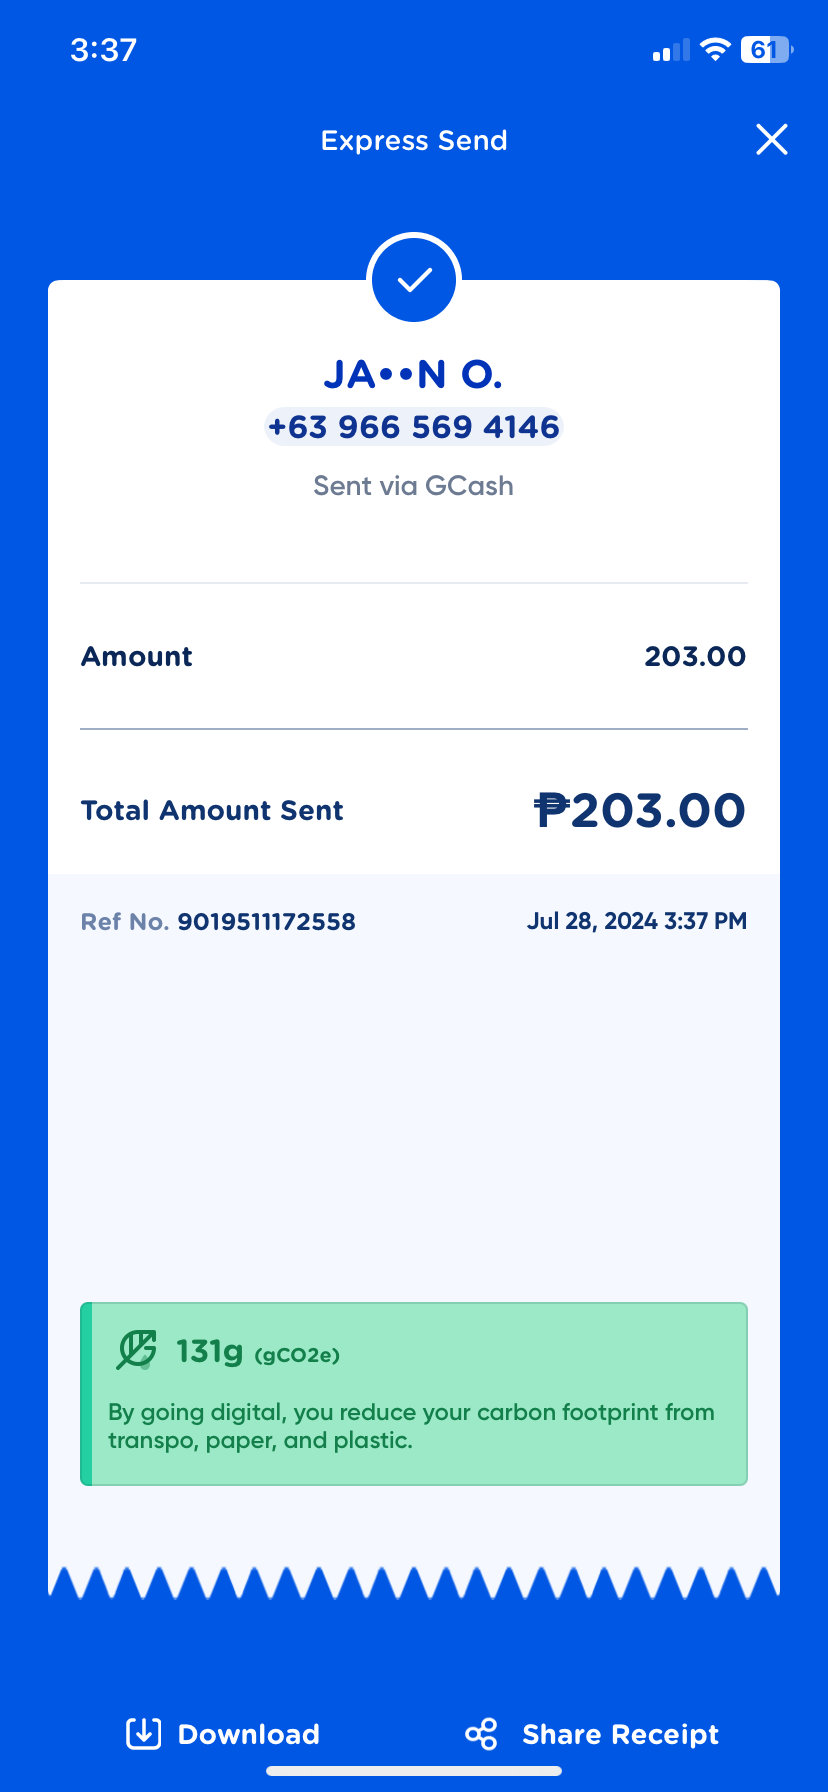Tap the Express Send title
This screenshot has width=828, height=1792.
pos(414,140)
